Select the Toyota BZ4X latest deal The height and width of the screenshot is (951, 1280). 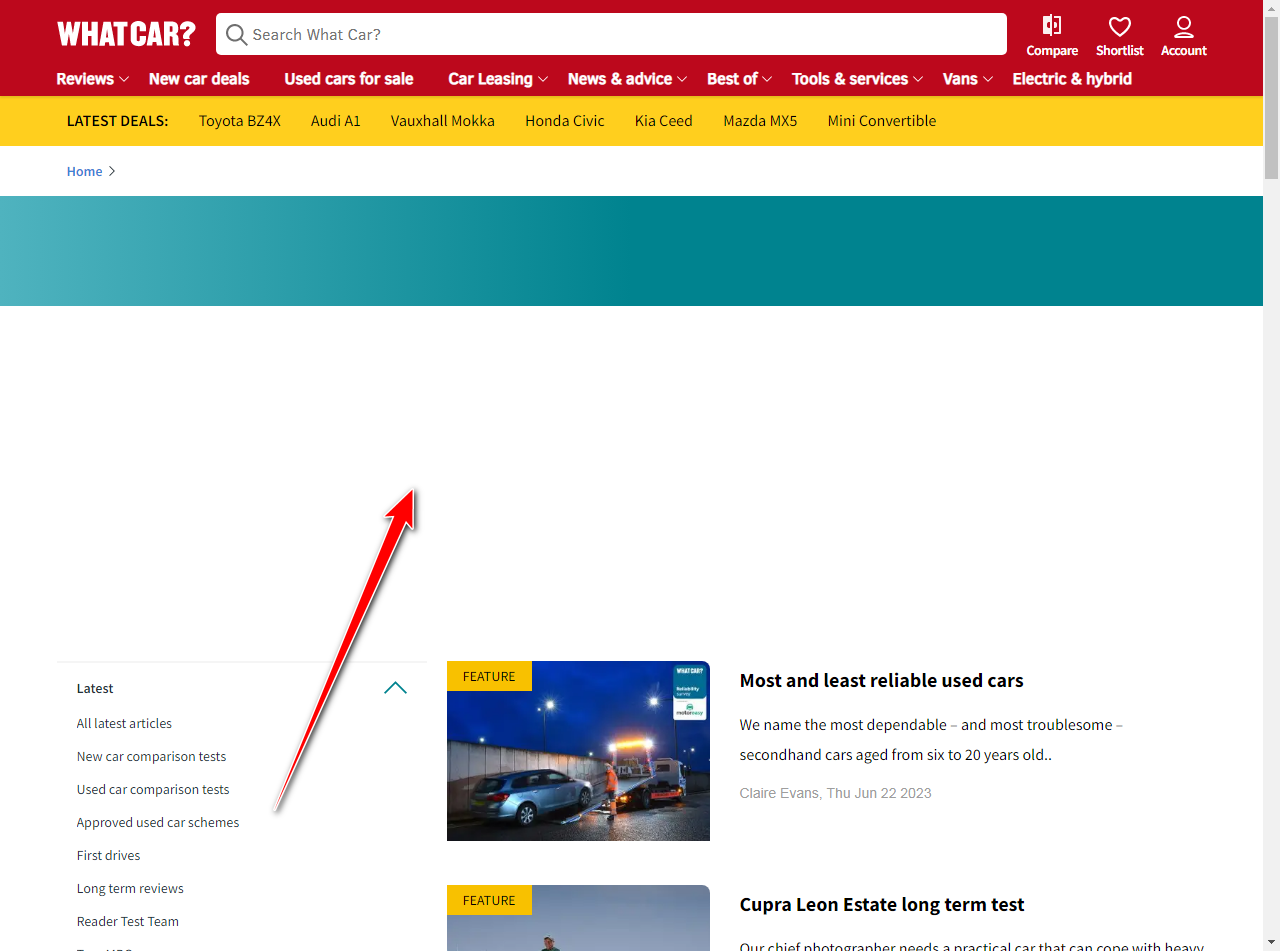click(240, 120)
